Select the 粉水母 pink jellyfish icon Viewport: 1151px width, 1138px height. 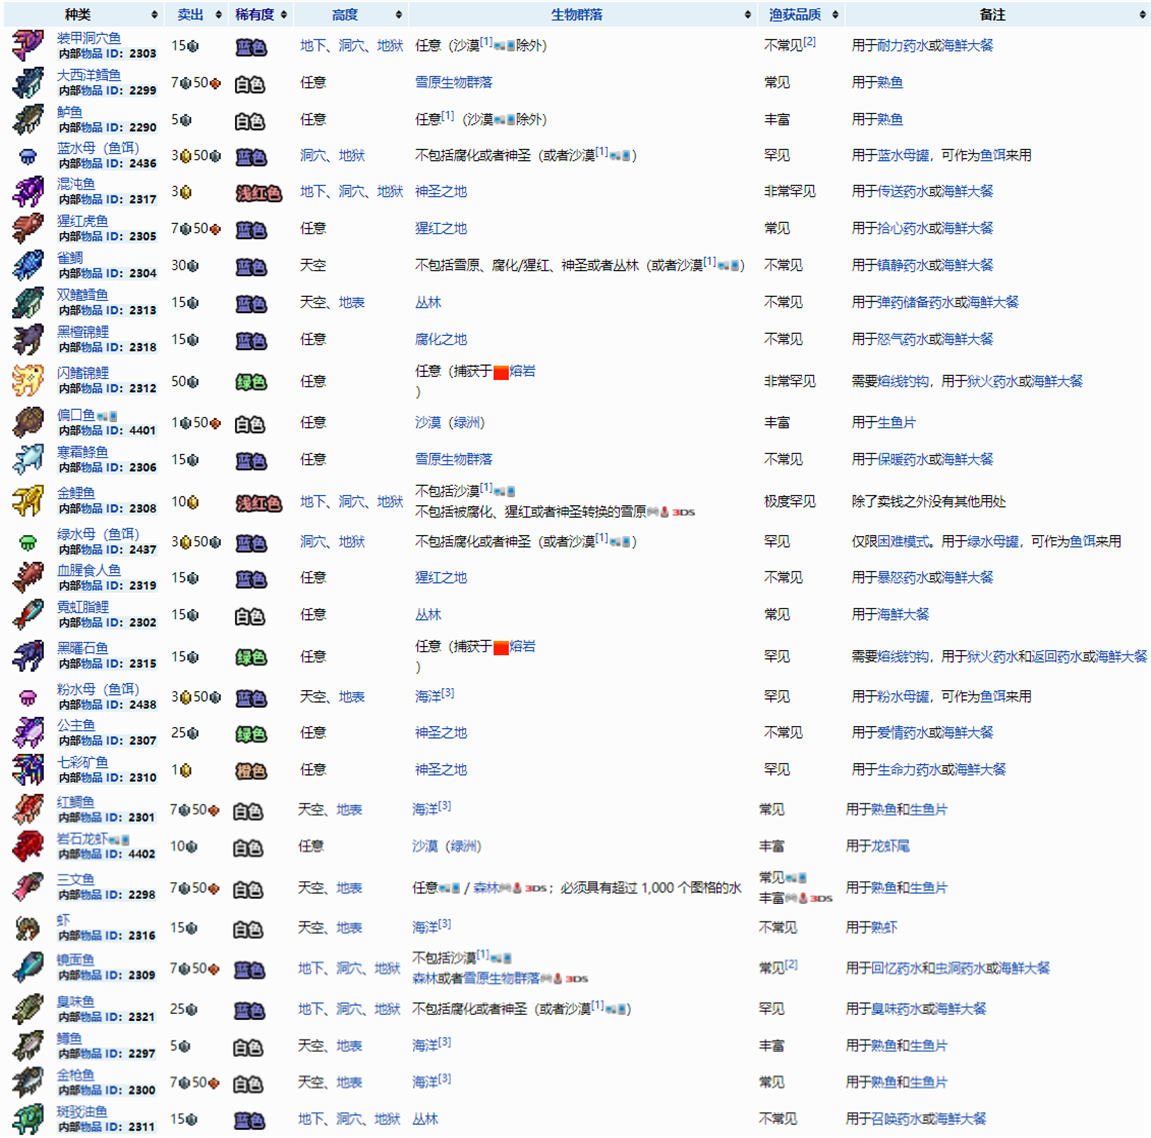(27, 697)
